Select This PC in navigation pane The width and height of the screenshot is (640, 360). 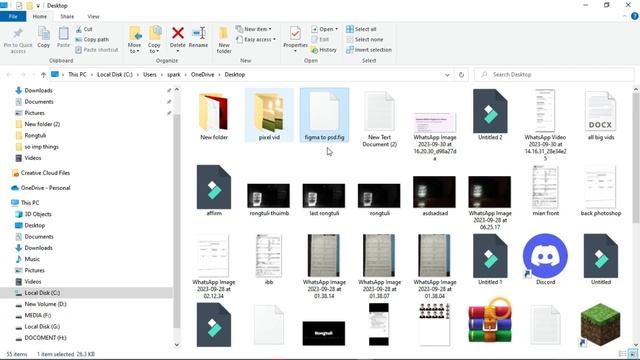(30, 202)
